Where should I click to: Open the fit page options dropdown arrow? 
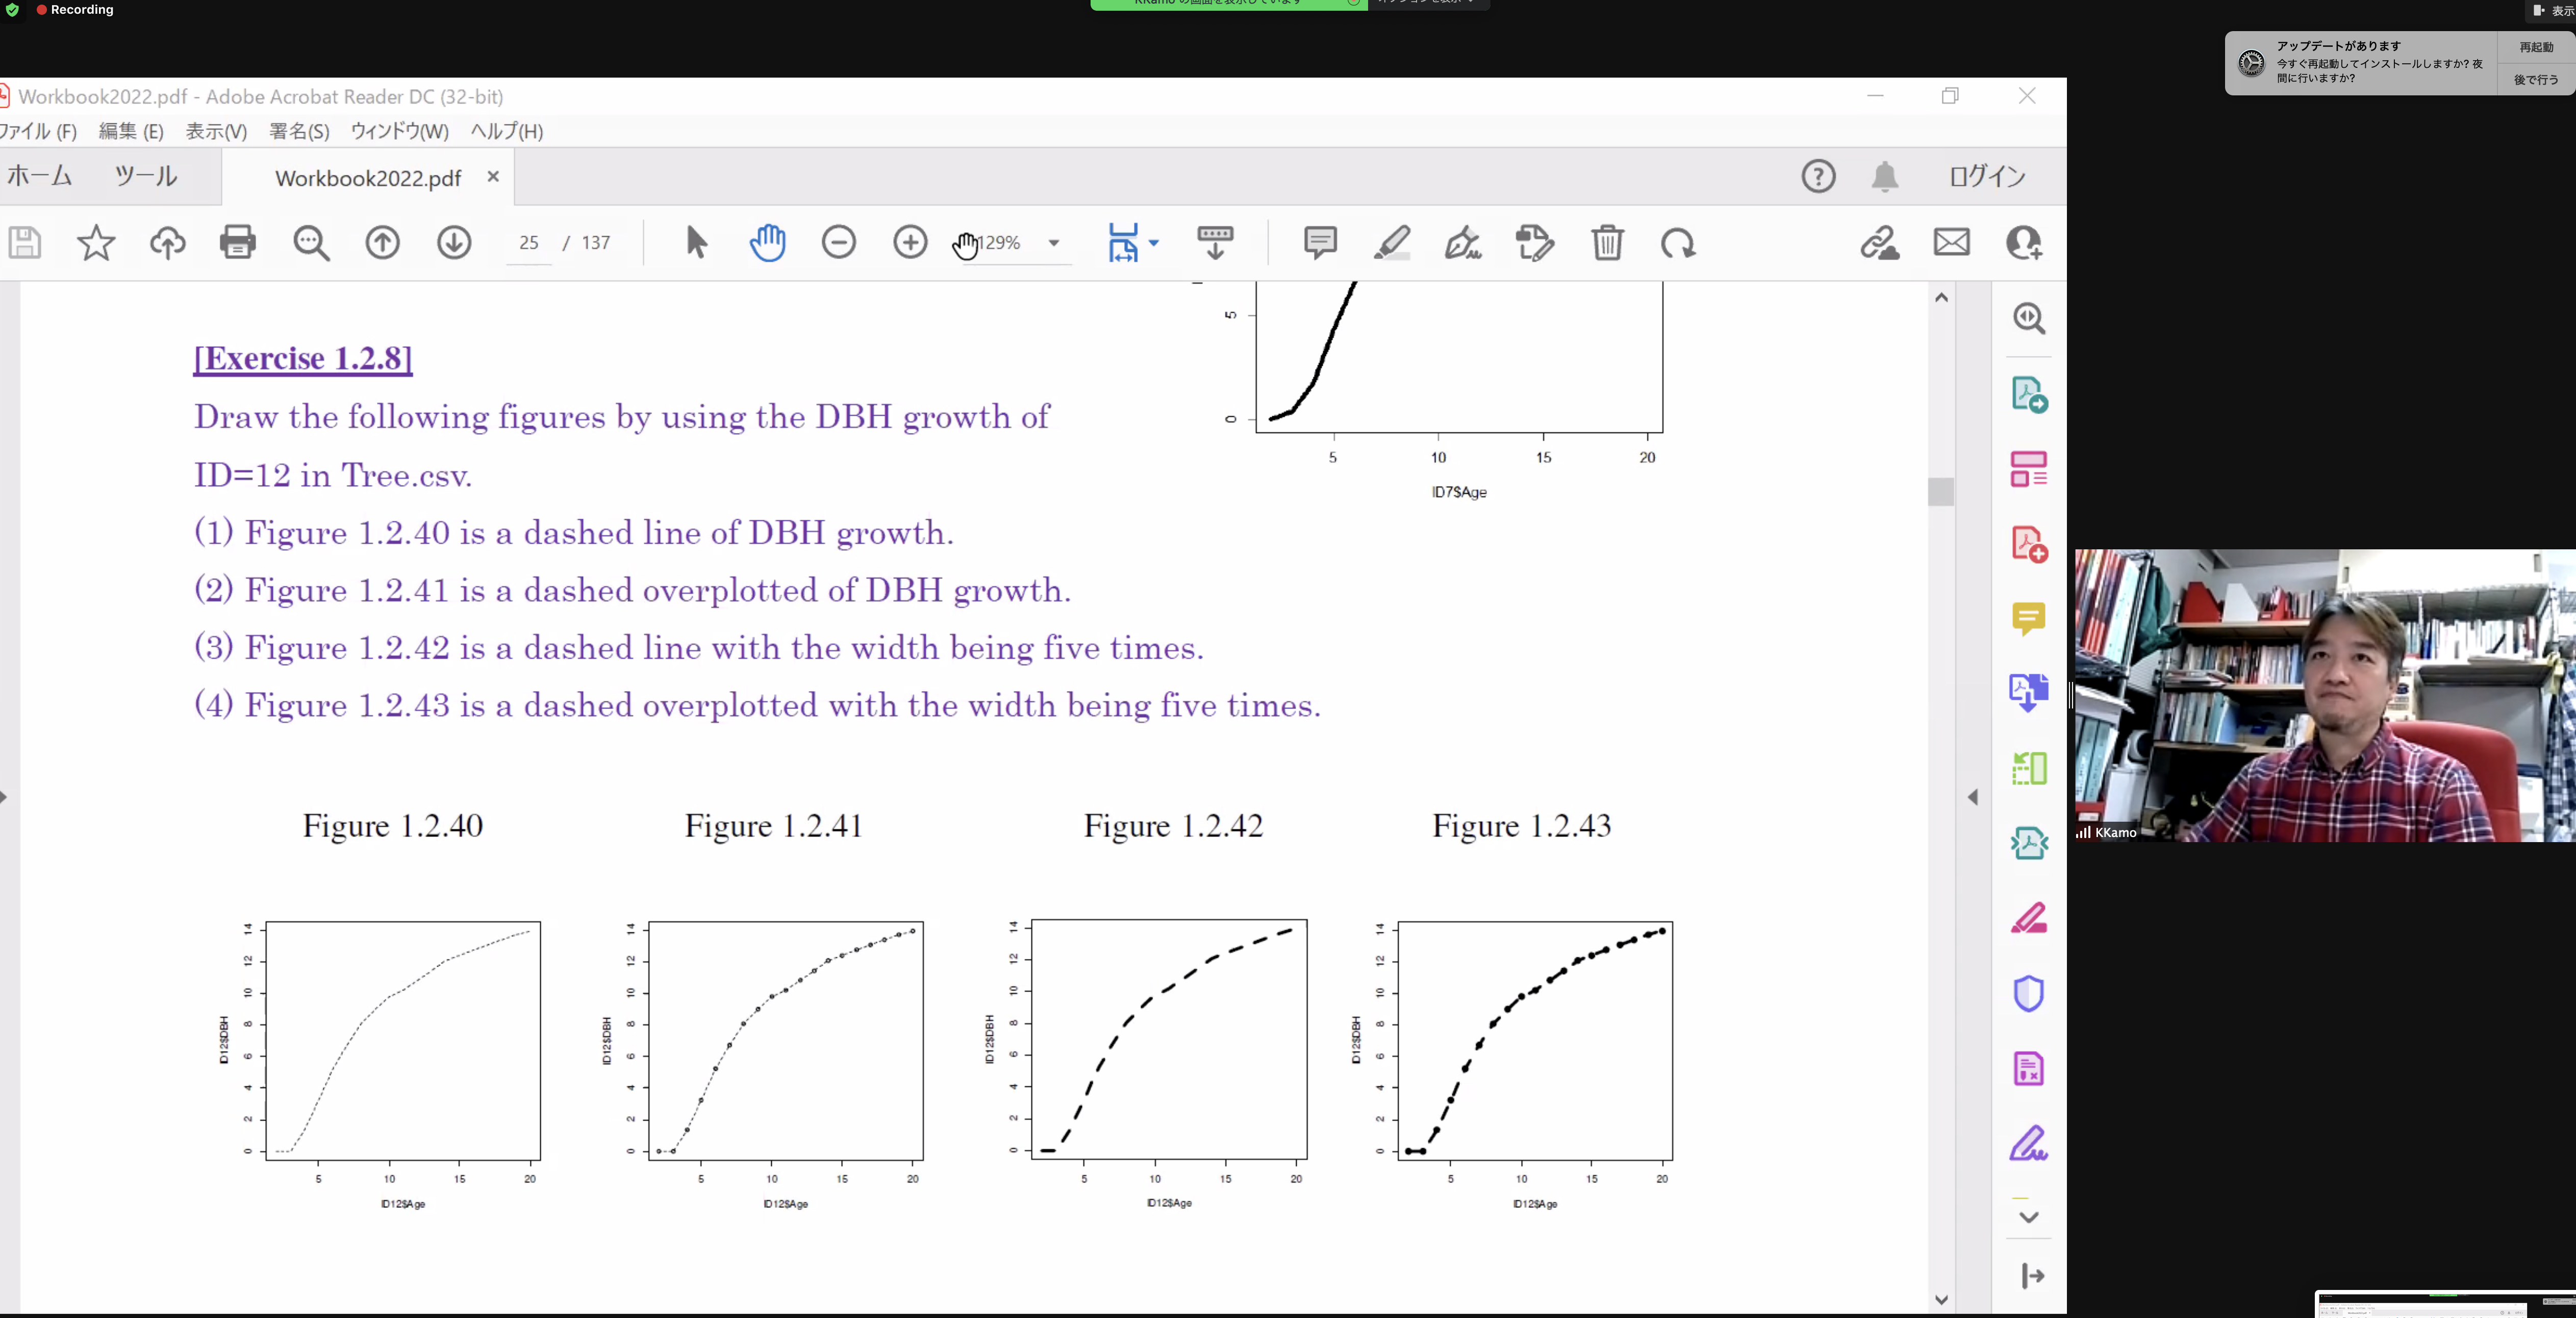pyautogui.click(x=1154, y=243)
